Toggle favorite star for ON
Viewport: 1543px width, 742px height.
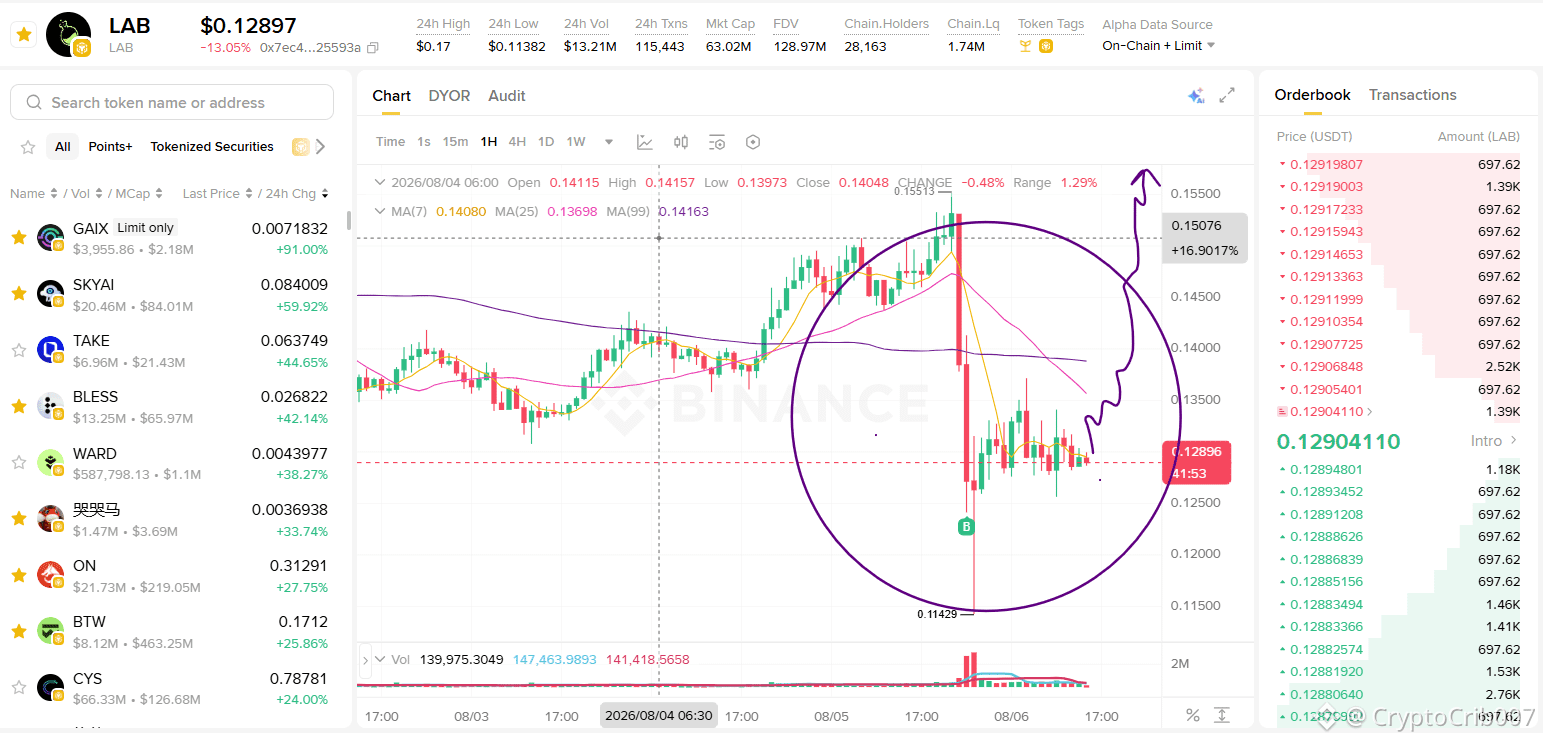pyautogui.click(x=18, y=575)
